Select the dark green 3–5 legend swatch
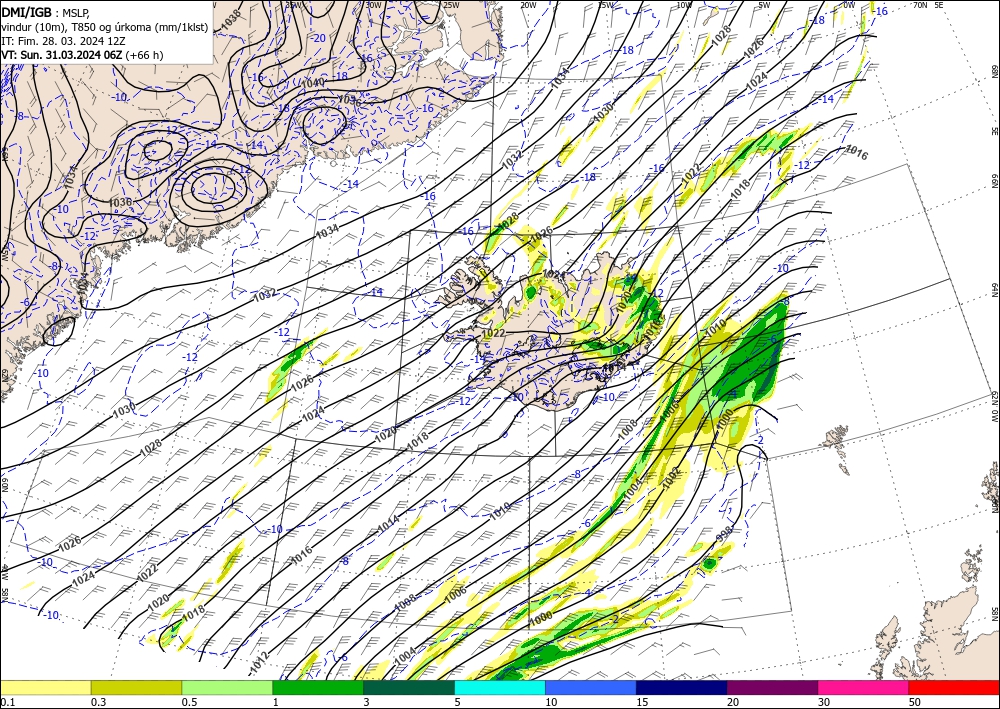This screenshot has height=709, width=1000. pyautogui.click(x=409, y=687)
